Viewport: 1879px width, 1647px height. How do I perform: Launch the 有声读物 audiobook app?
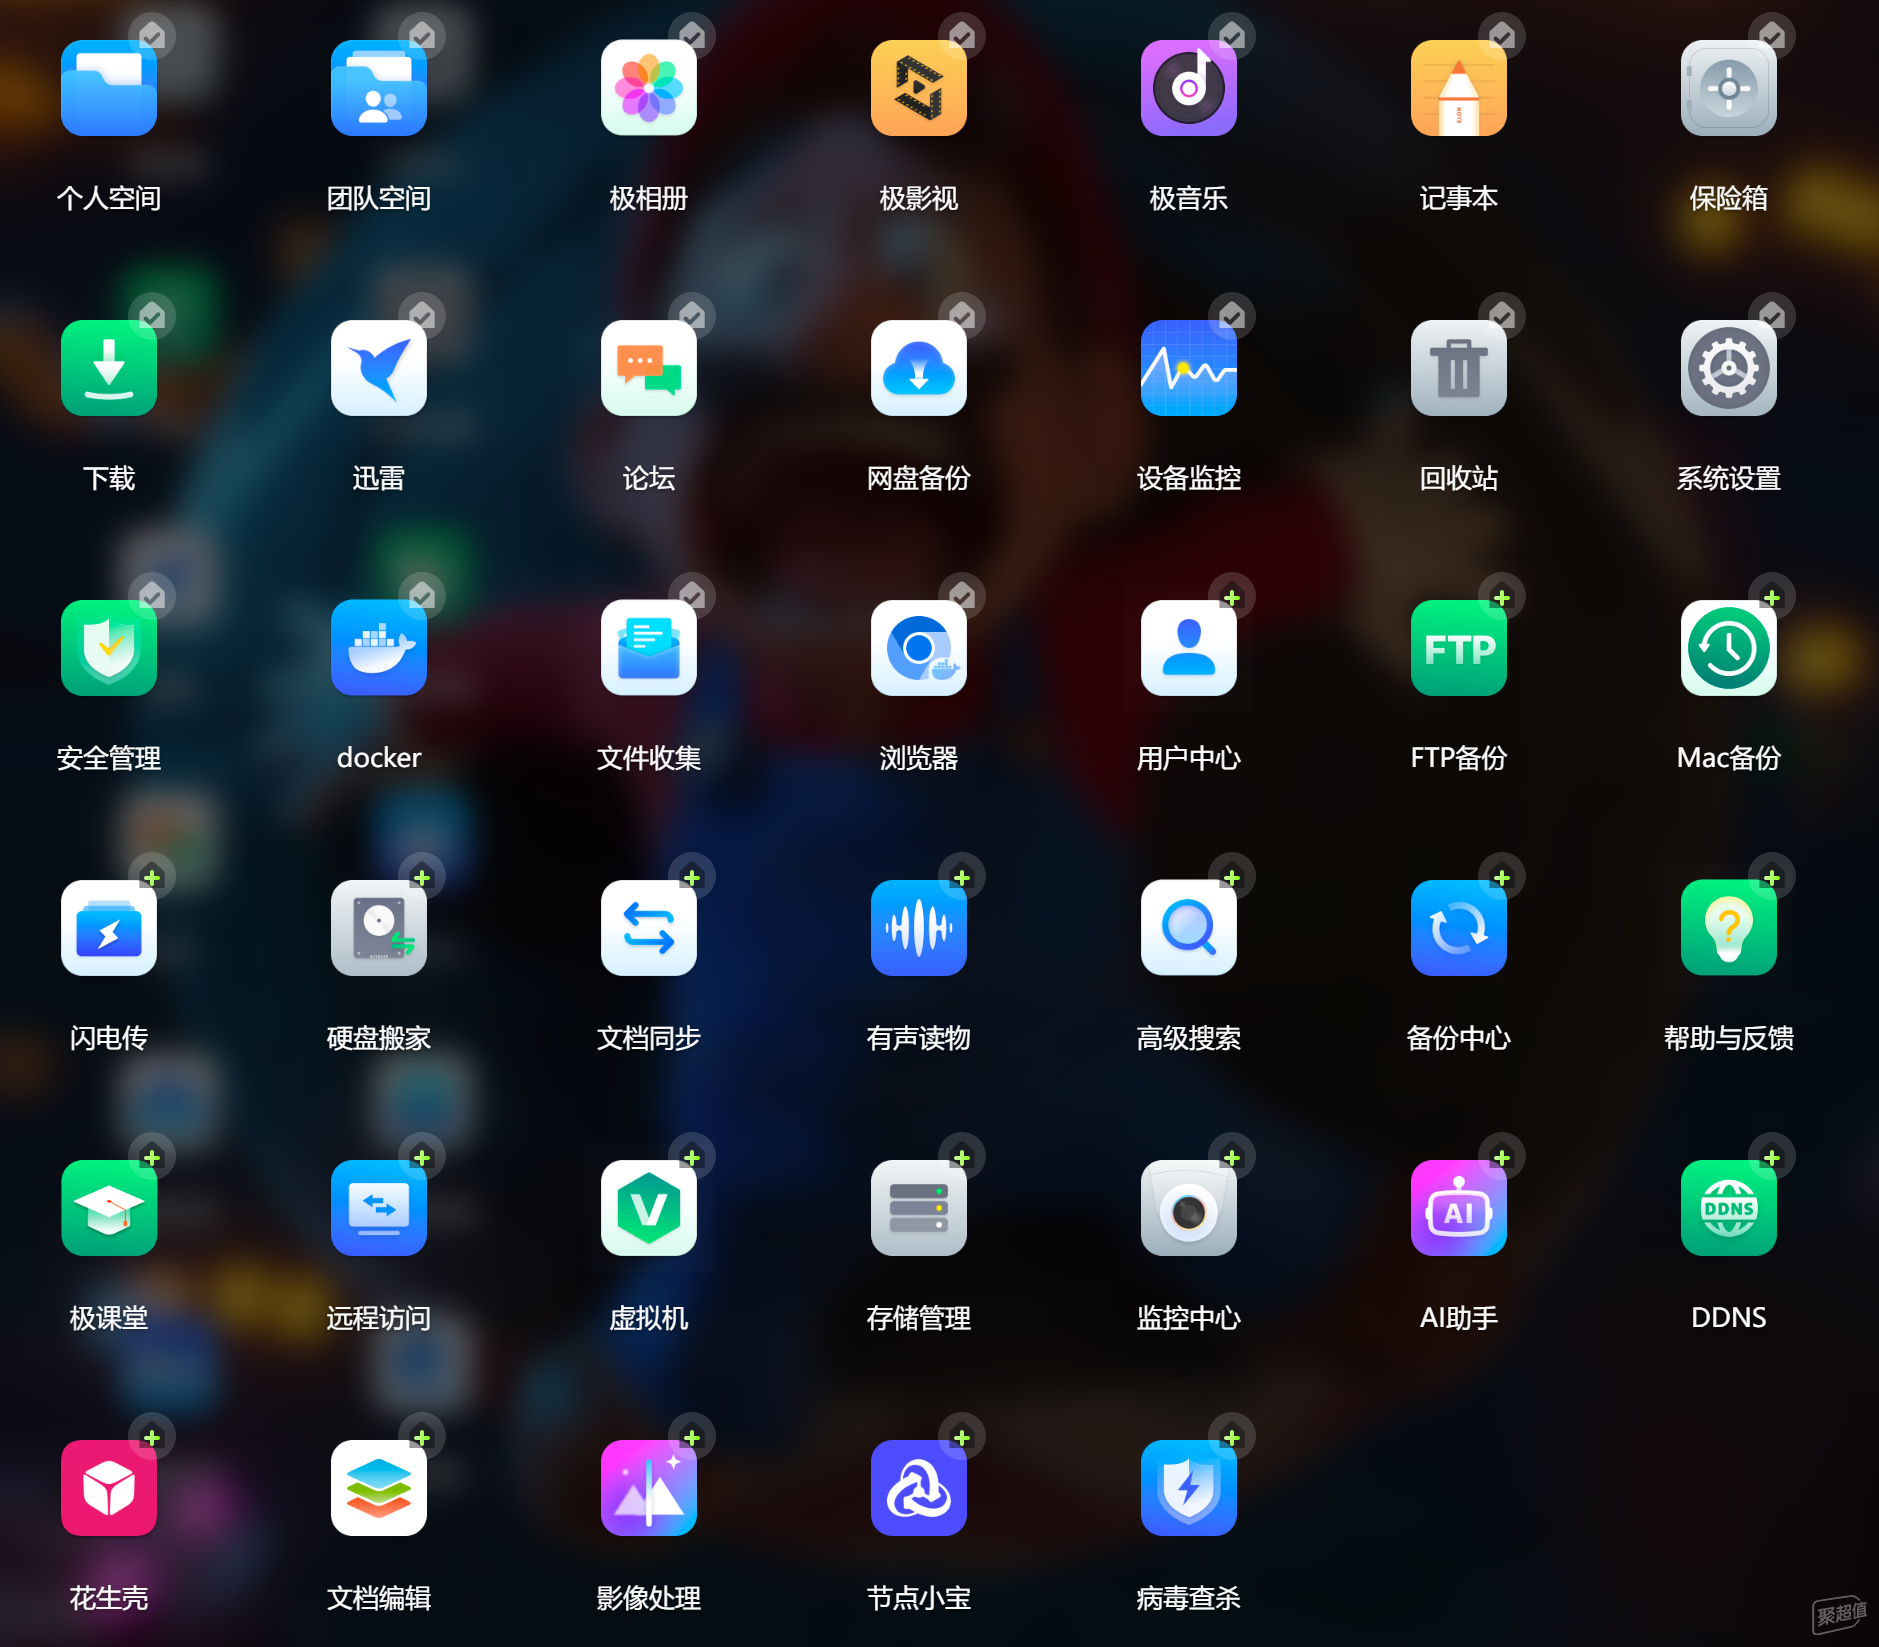click(919, 928)
